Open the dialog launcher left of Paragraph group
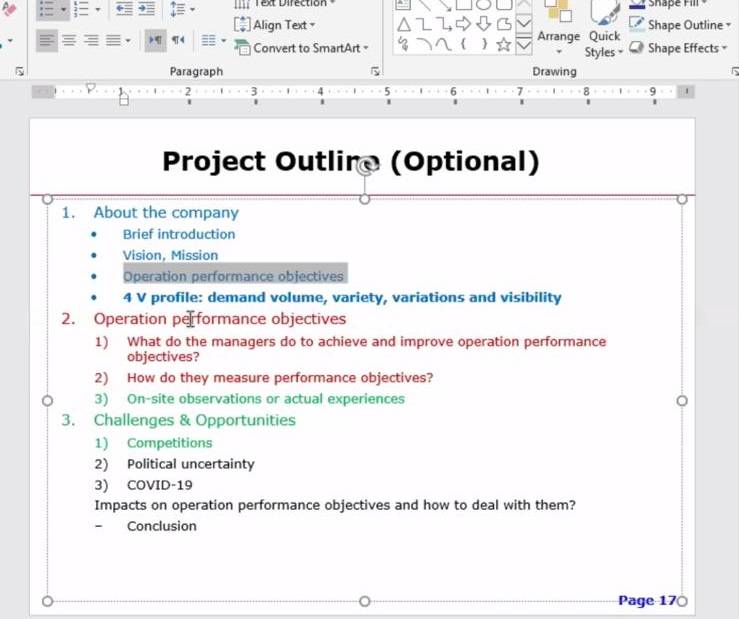Image resolution: width=739 pixels, height=619 pixels. click(19, 71)
